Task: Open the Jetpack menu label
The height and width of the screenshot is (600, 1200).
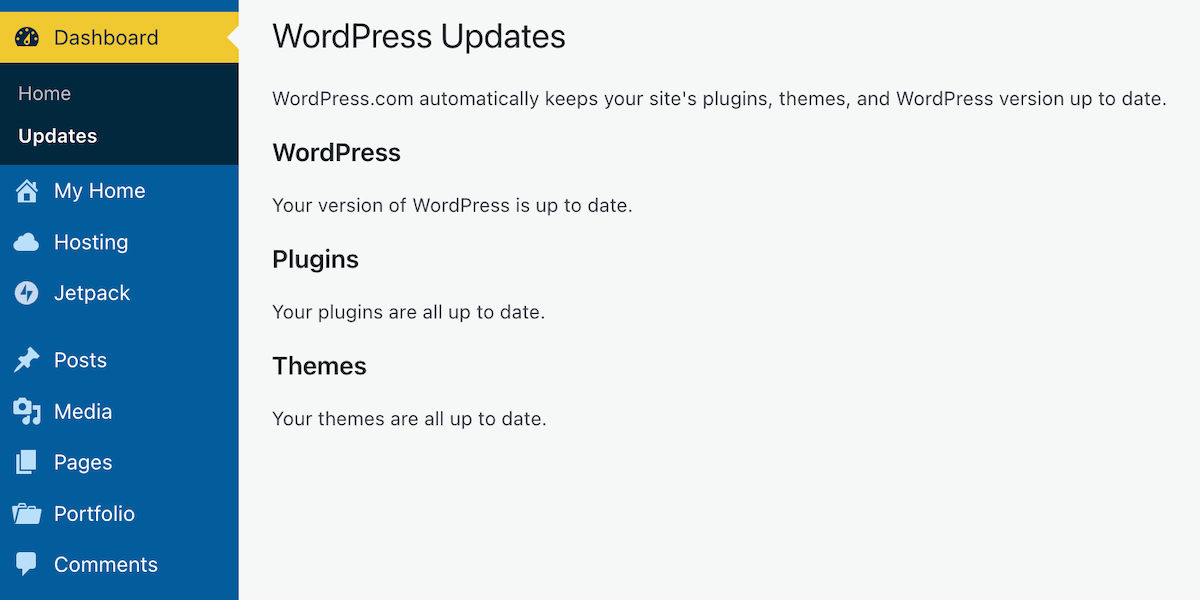Action: pos(92,293)
